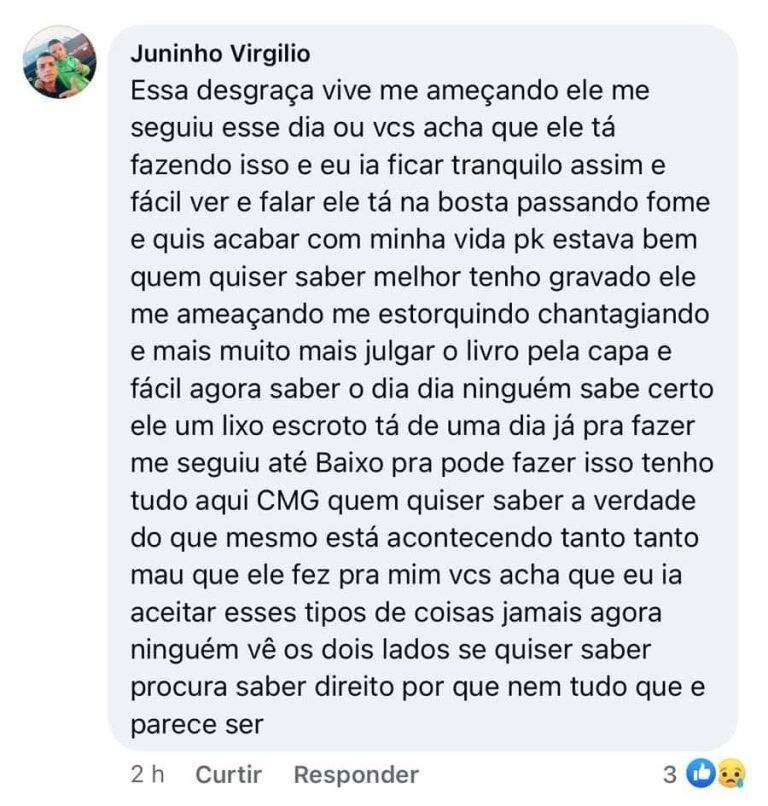Click the opening words "Essa desgraça"
Image resolution: width=768 pixels, height=806 pixels.
[x=203, y=91]
